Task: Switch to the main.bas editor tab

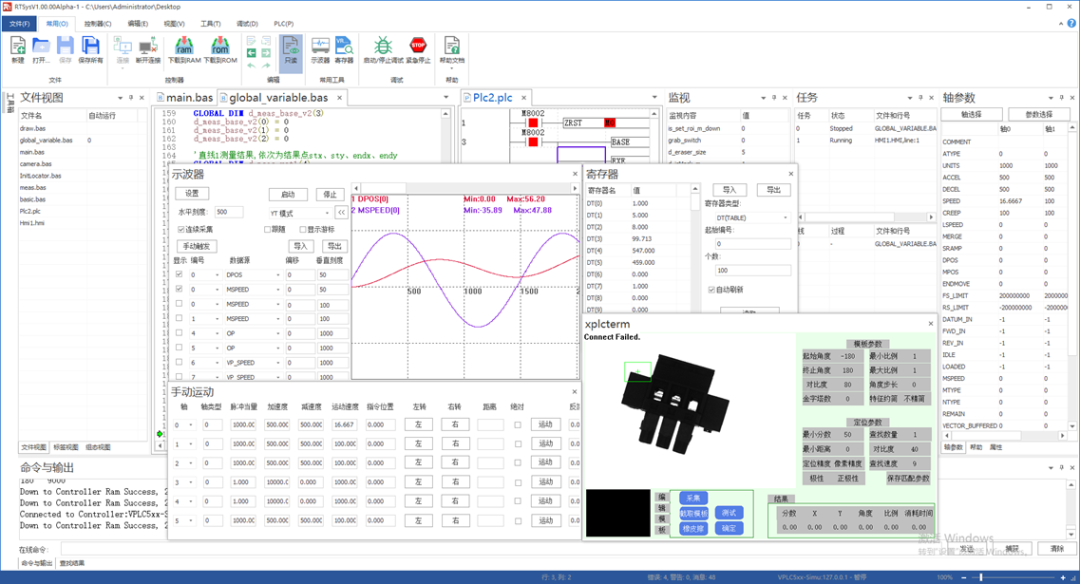Action: click(x=185, y=98)
